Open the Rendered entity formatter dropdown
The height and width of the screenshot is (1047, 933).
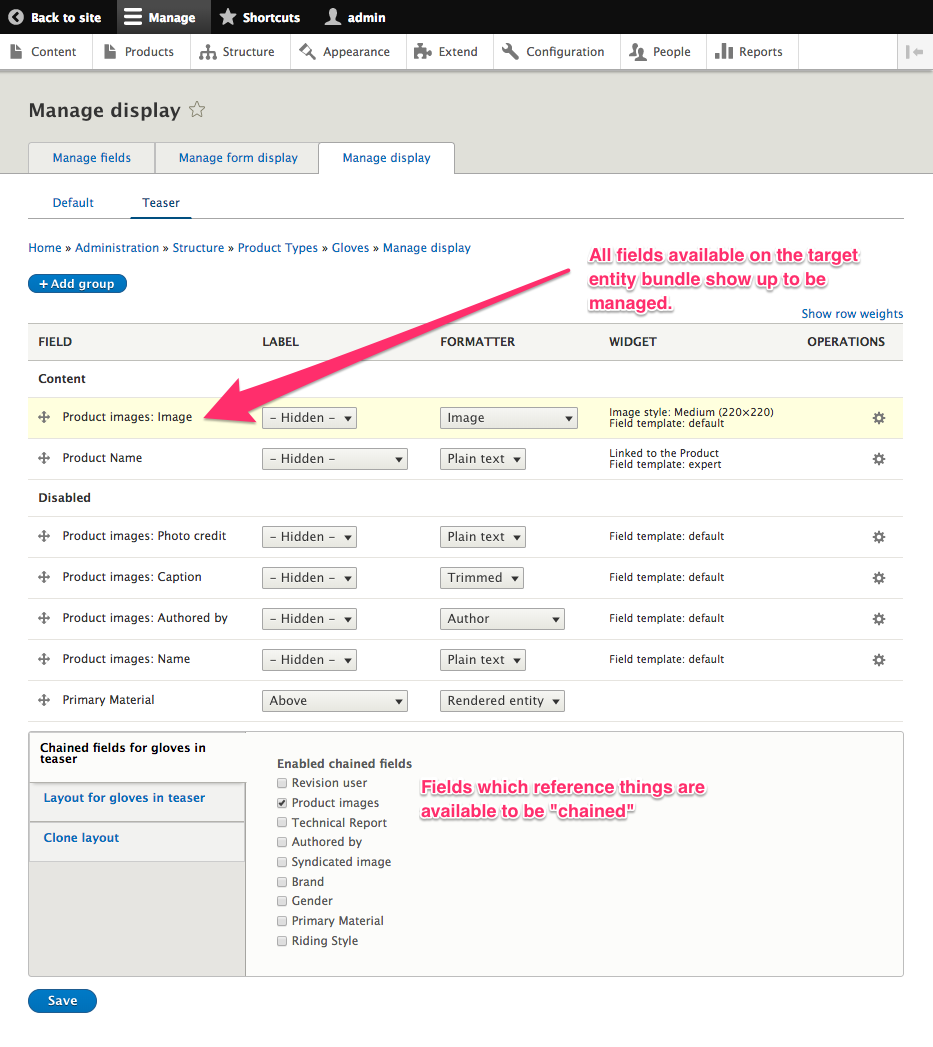click(502, 700)
